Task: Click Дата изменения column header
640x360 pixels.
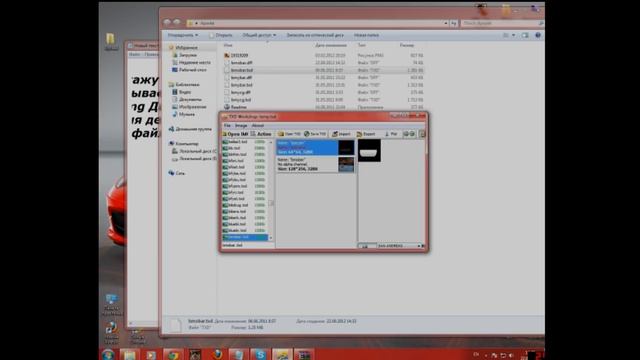Action: click(x=331, y=45)
